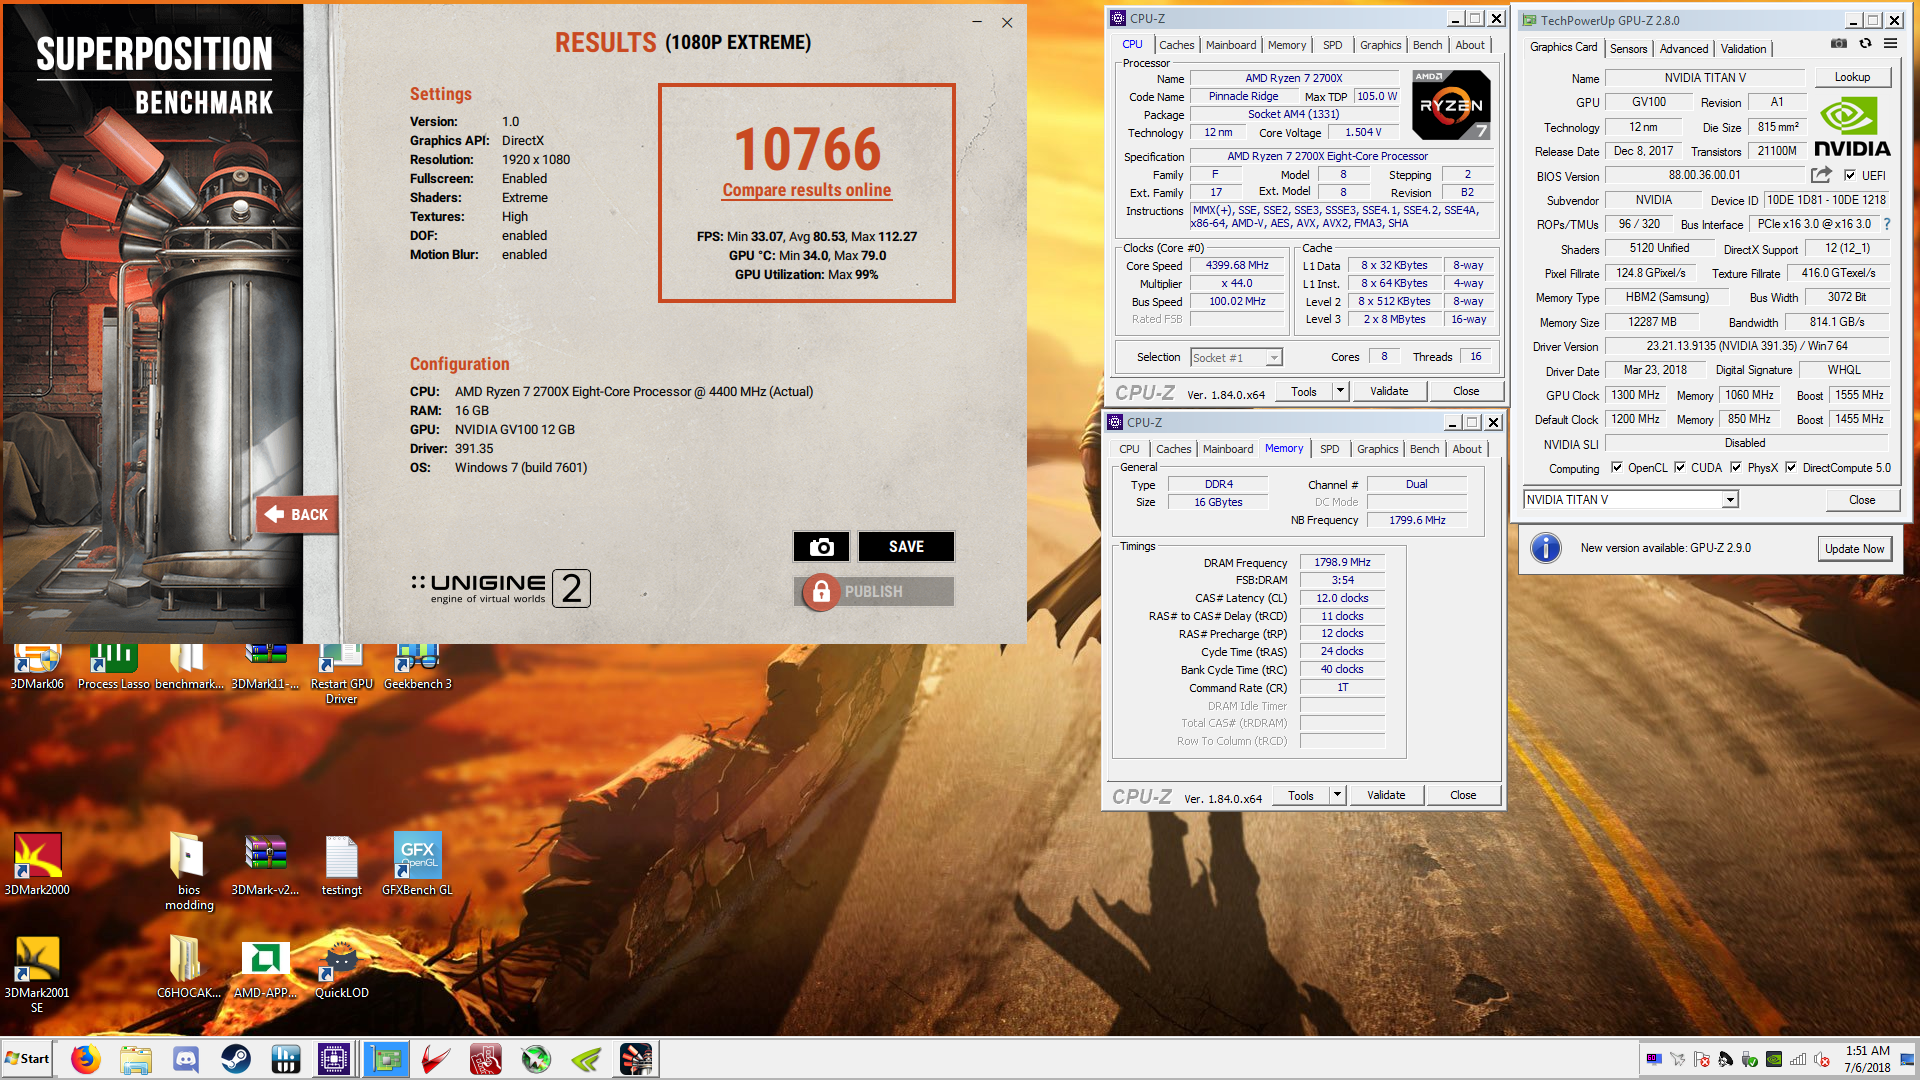Click the Lookup button in GPU-Z

1852,77
